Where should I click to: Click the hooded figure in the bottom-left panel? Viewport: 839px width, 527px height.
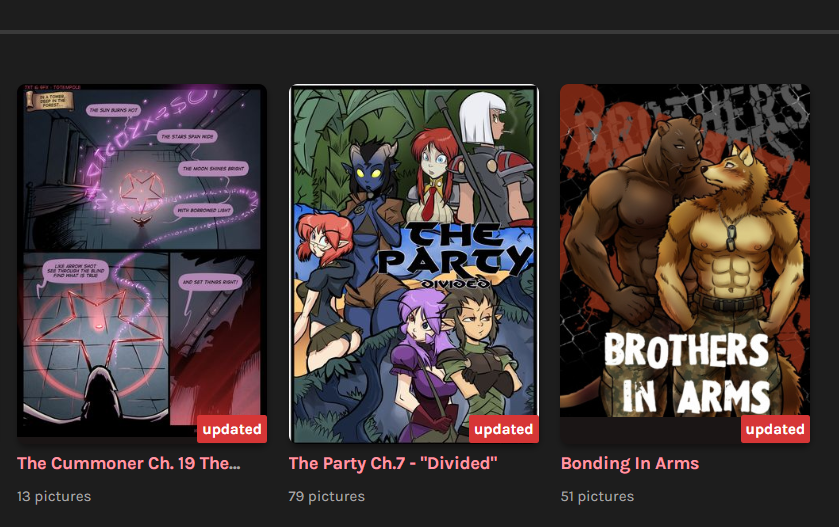coord(101,399)
